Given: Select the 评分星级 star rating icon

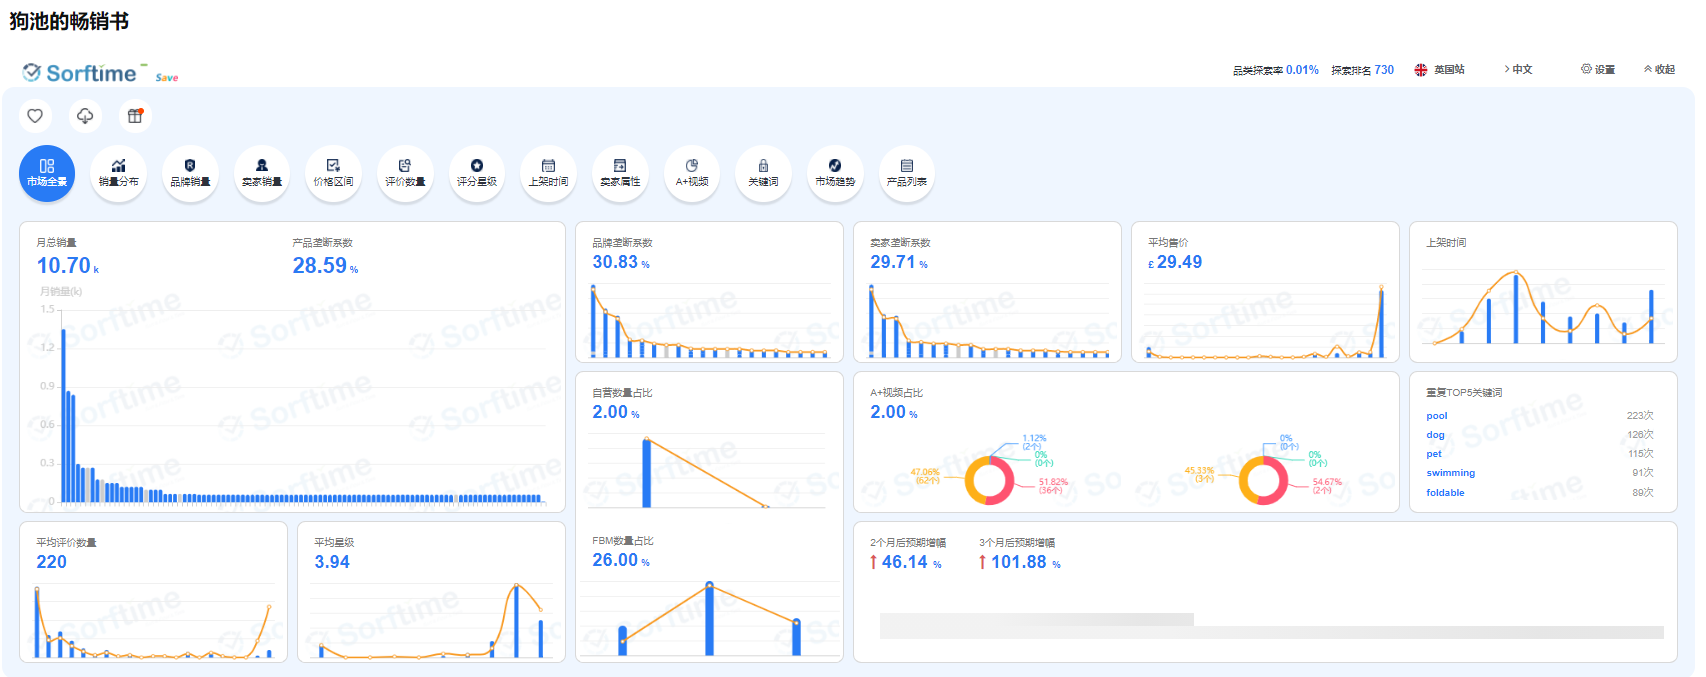Looking at the screenshot, I should (x=477, y=173).
